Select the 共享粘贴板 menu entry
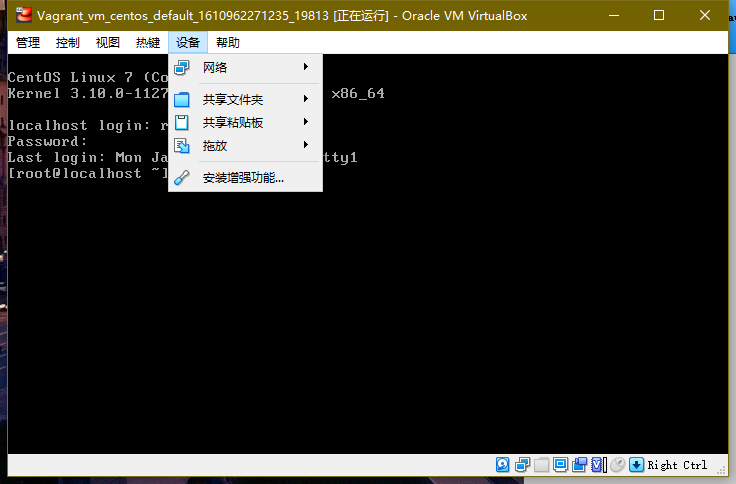736x484 pixels. coord(233,122)
